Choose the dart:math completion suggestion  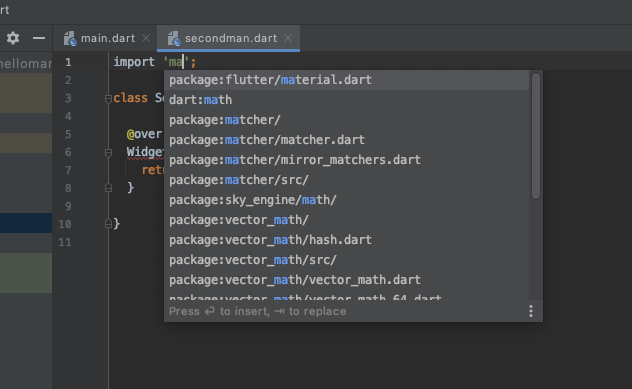coord(347,100)
